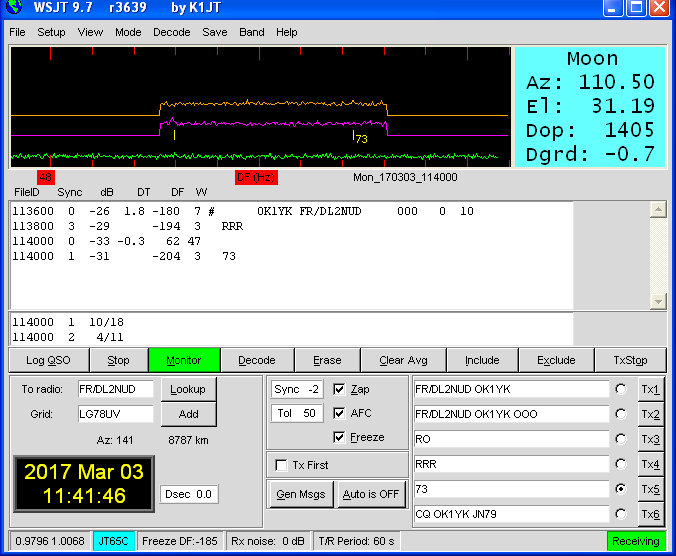Click the To radio callsign field

coord(116,389)
